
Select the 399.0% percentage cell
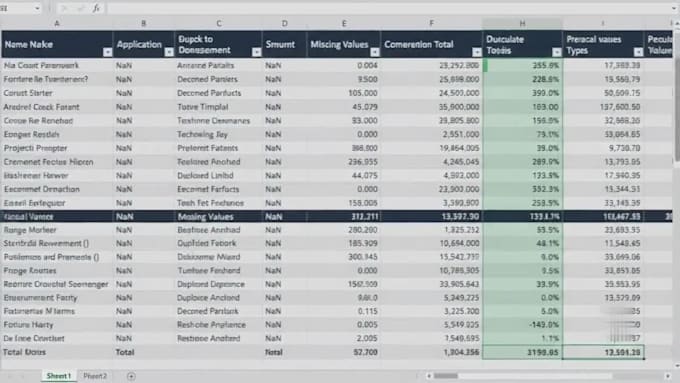tap(523, 93)
